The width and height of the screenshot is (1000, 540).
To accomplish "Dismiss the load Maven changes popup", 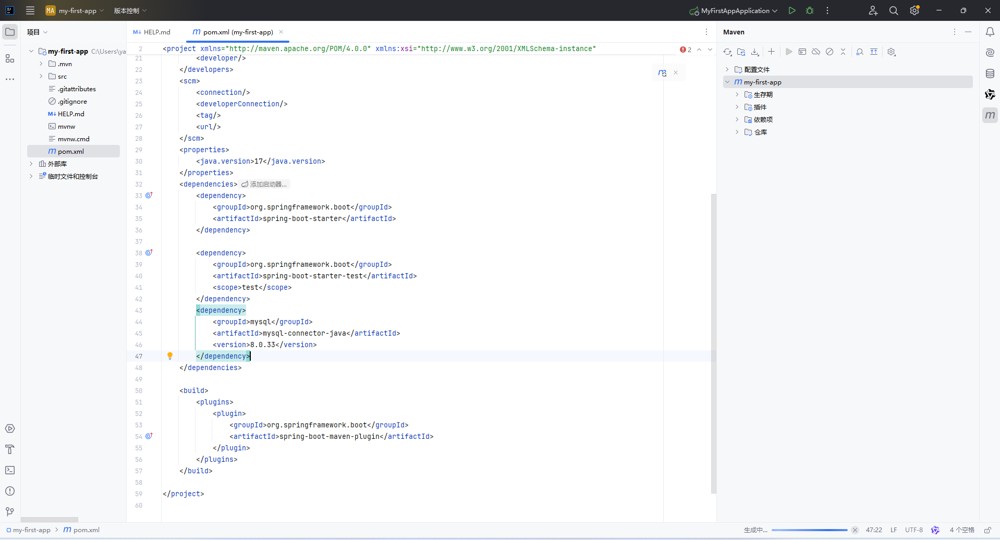I will (675, 73).
